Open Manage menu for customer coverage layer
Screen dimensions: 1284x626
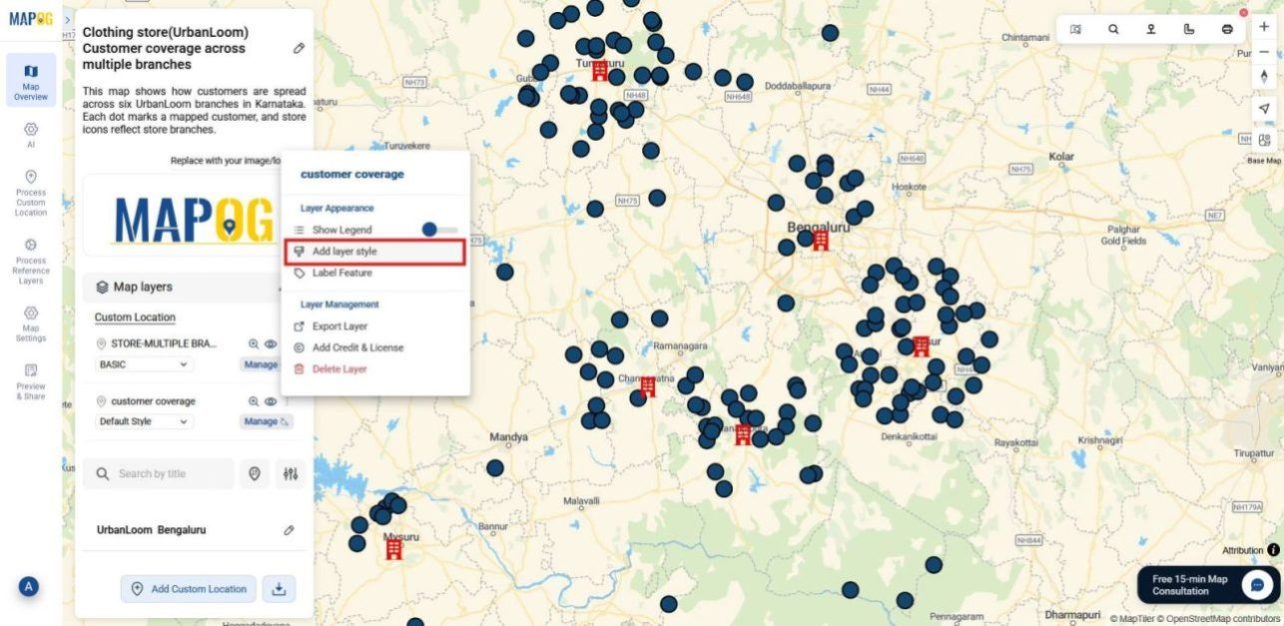pyautogui.click(x=265, y=422)
